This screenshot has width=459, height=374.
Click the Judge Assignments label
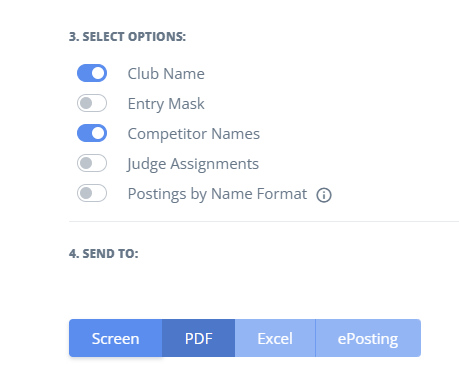(x=193, y=164)
